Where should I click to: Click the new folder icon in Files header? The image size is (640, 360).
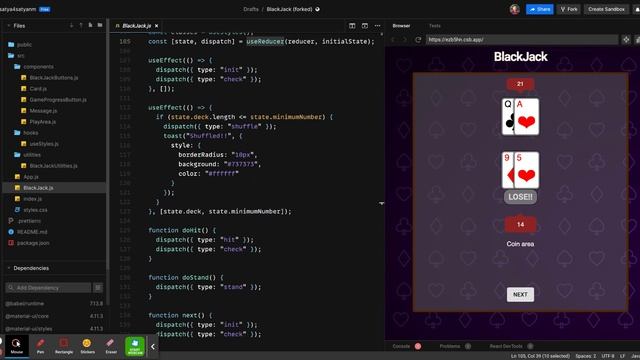100,25
